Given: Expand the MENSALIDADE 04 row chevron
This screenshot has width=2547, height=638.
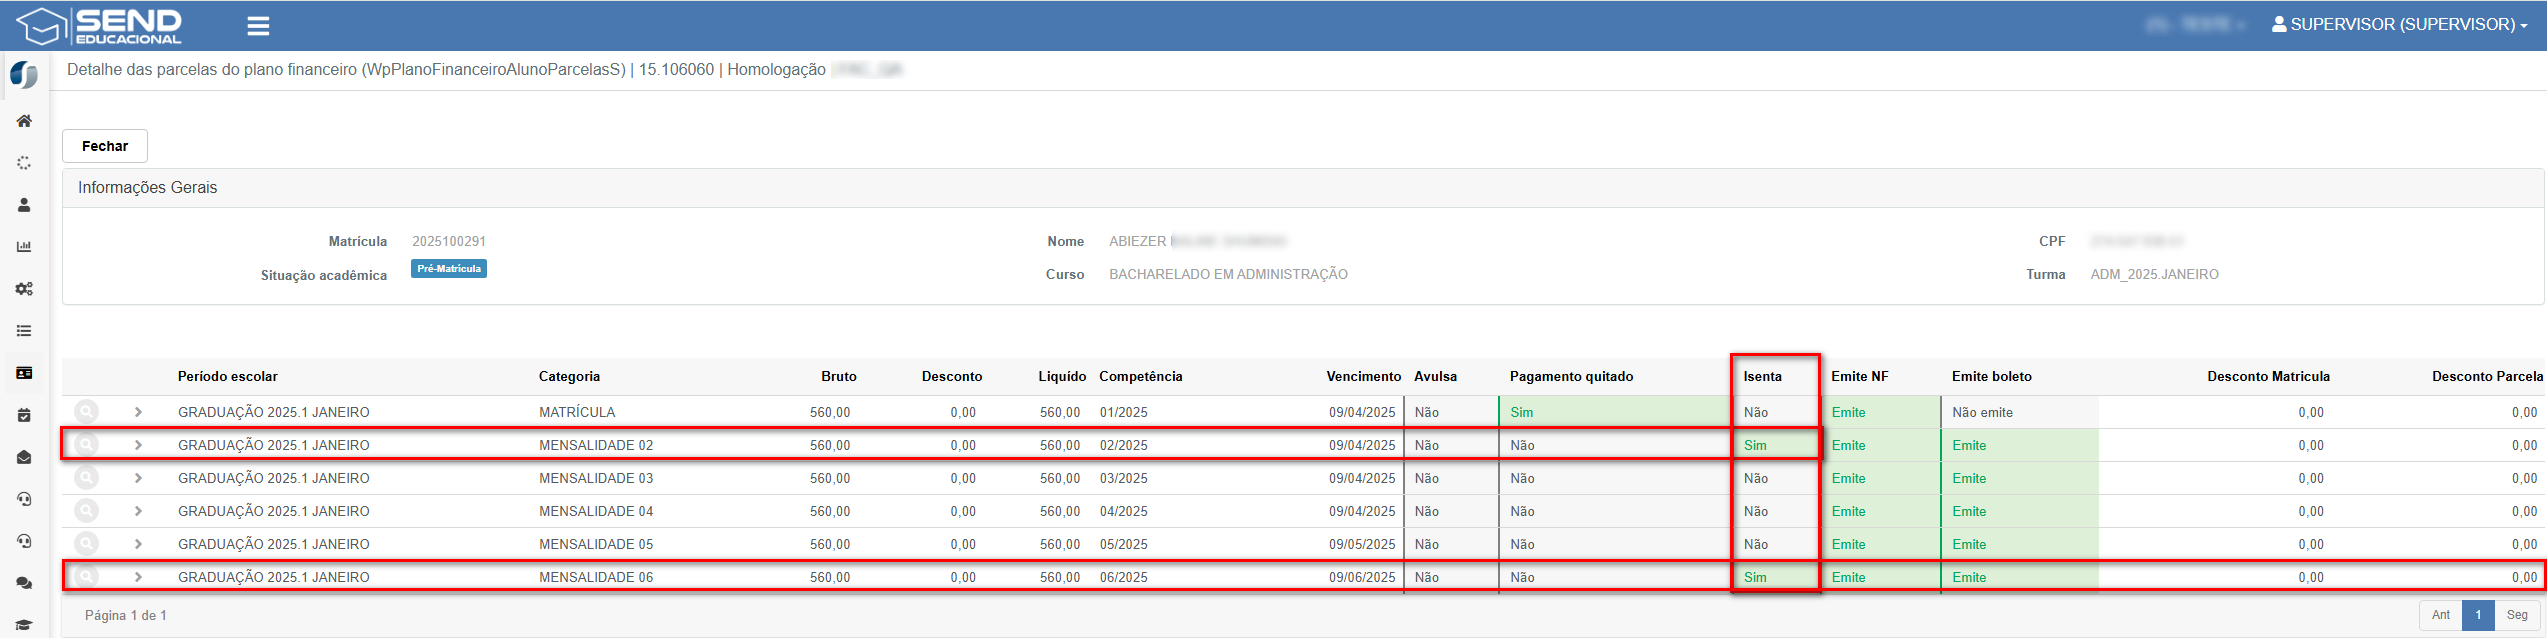Looking at the screenshot, I should point(138,511).
